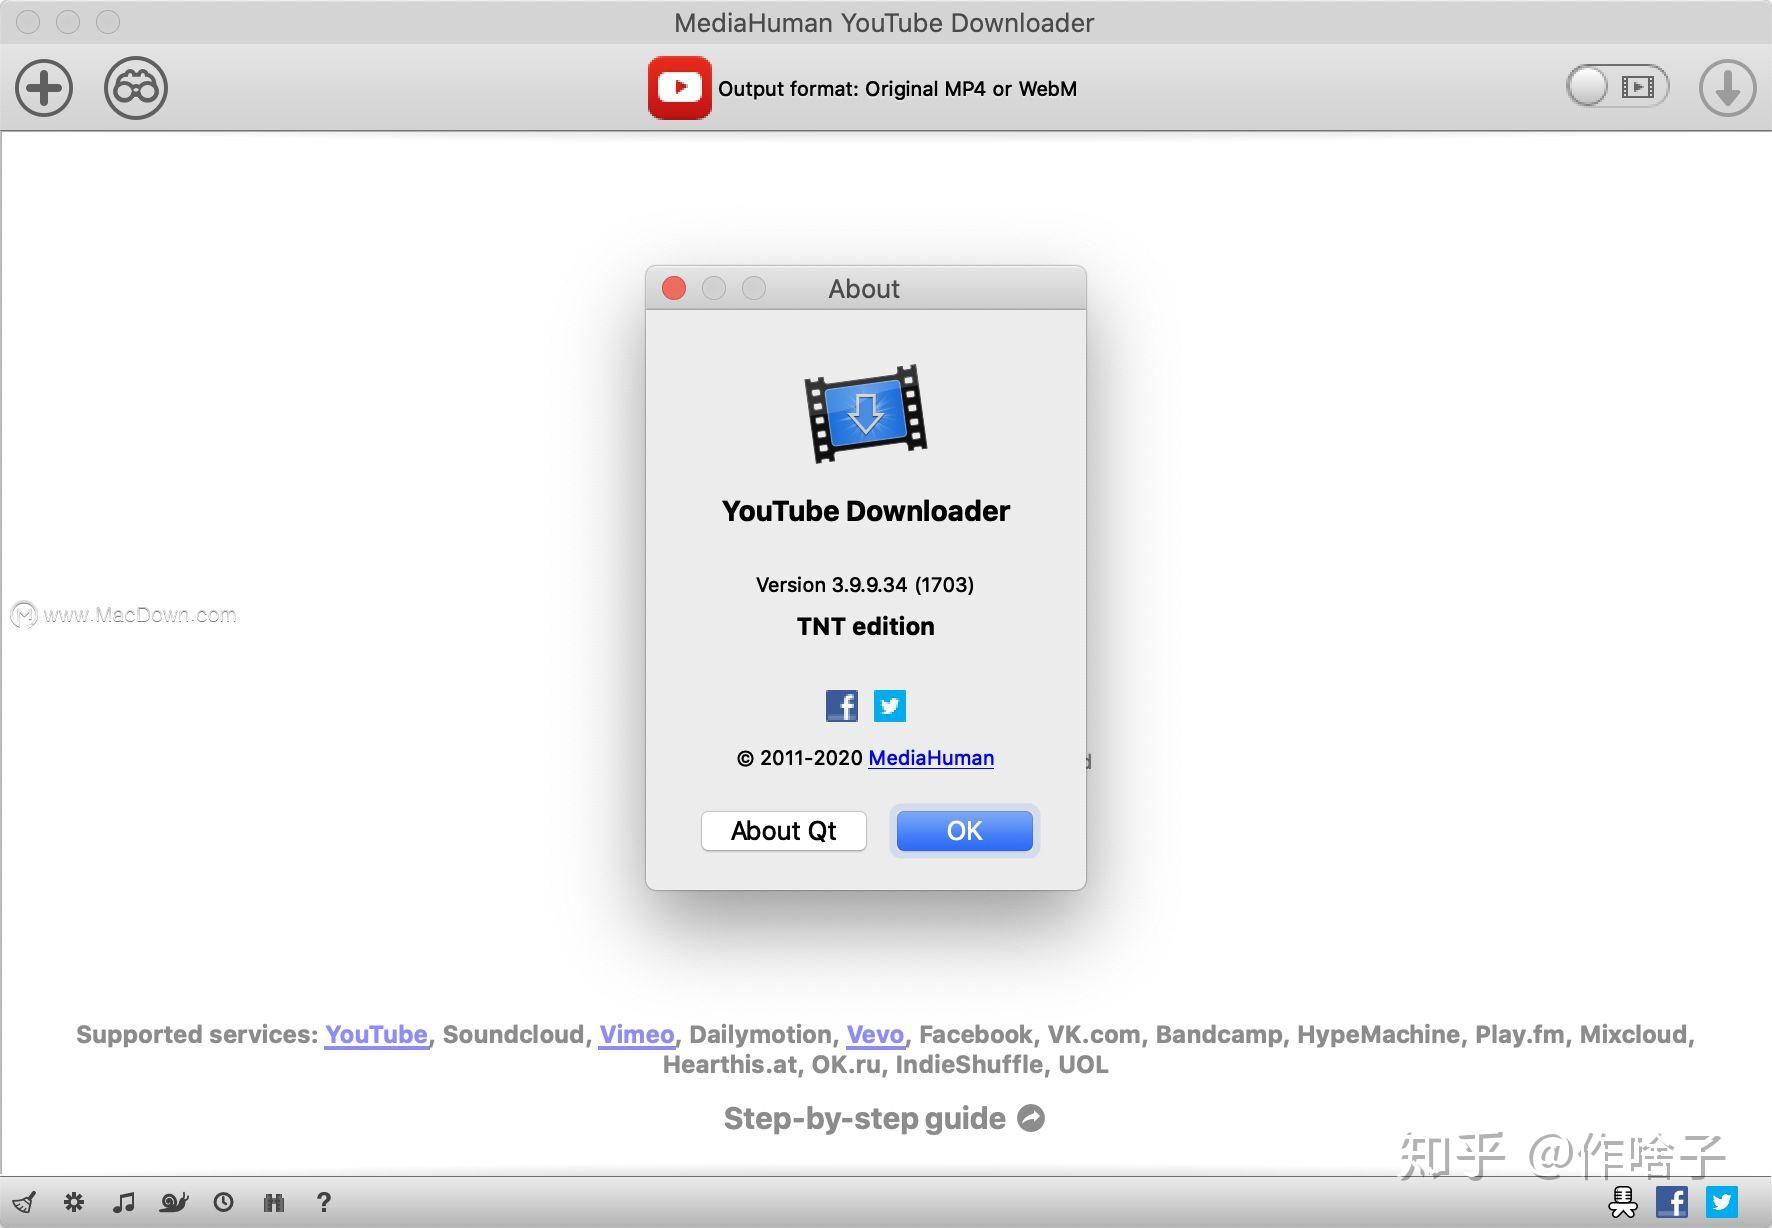Click the Facebook share icon in About dialog

pyautogui.click(x=841, y=706)
